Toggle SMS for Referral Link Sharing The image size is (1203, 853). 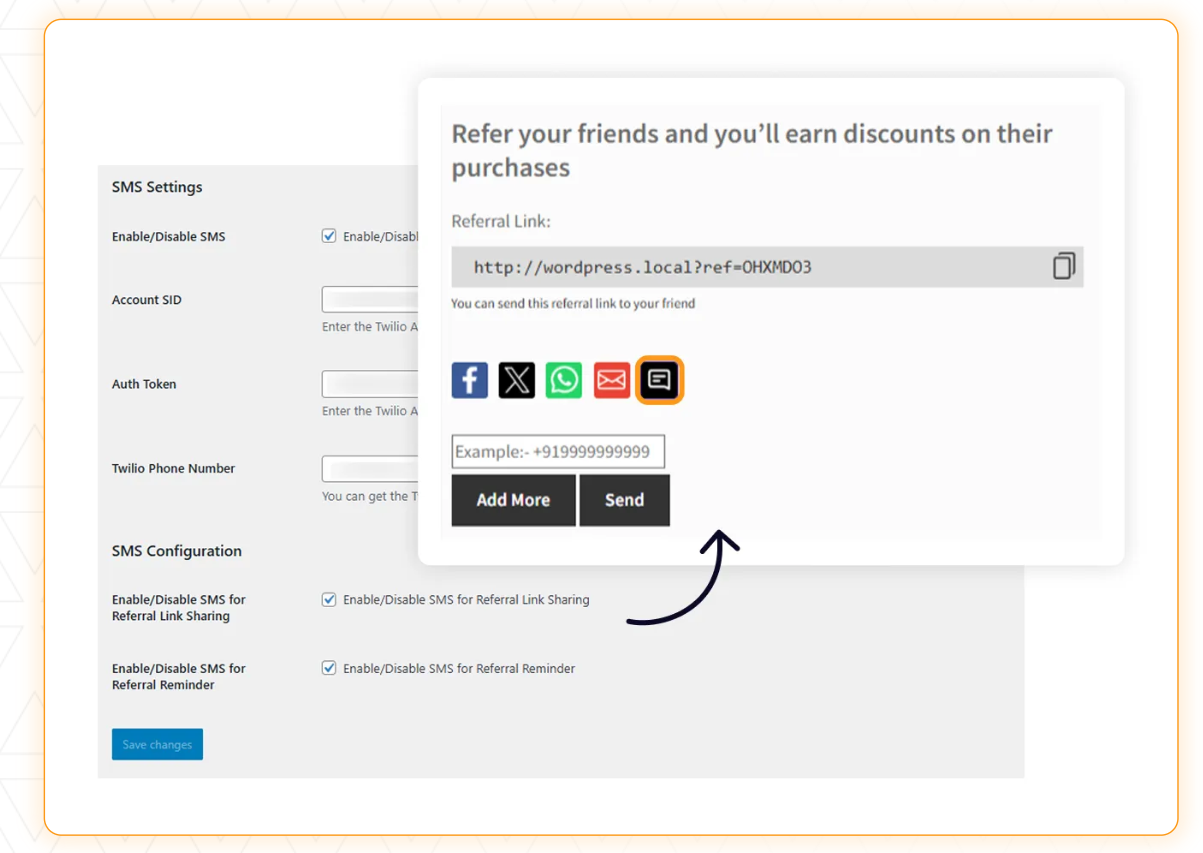(x=329, y=599)
